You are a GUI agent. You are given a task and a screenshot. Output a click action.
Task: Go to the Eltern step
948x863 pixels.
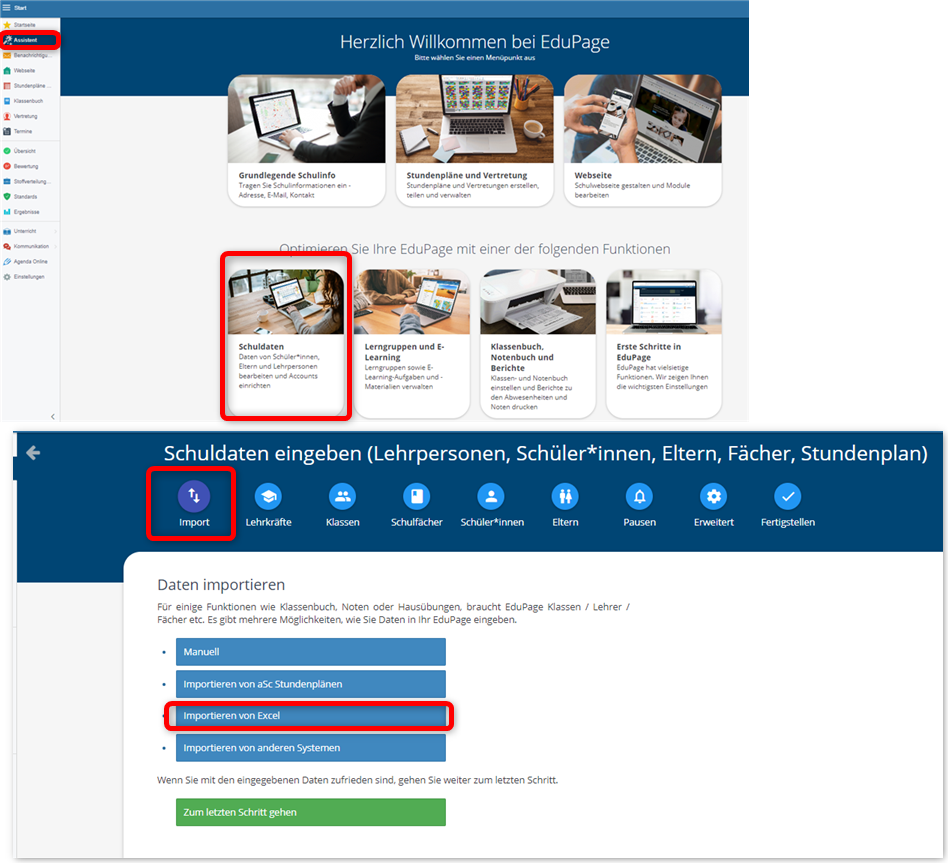point(565,505)
